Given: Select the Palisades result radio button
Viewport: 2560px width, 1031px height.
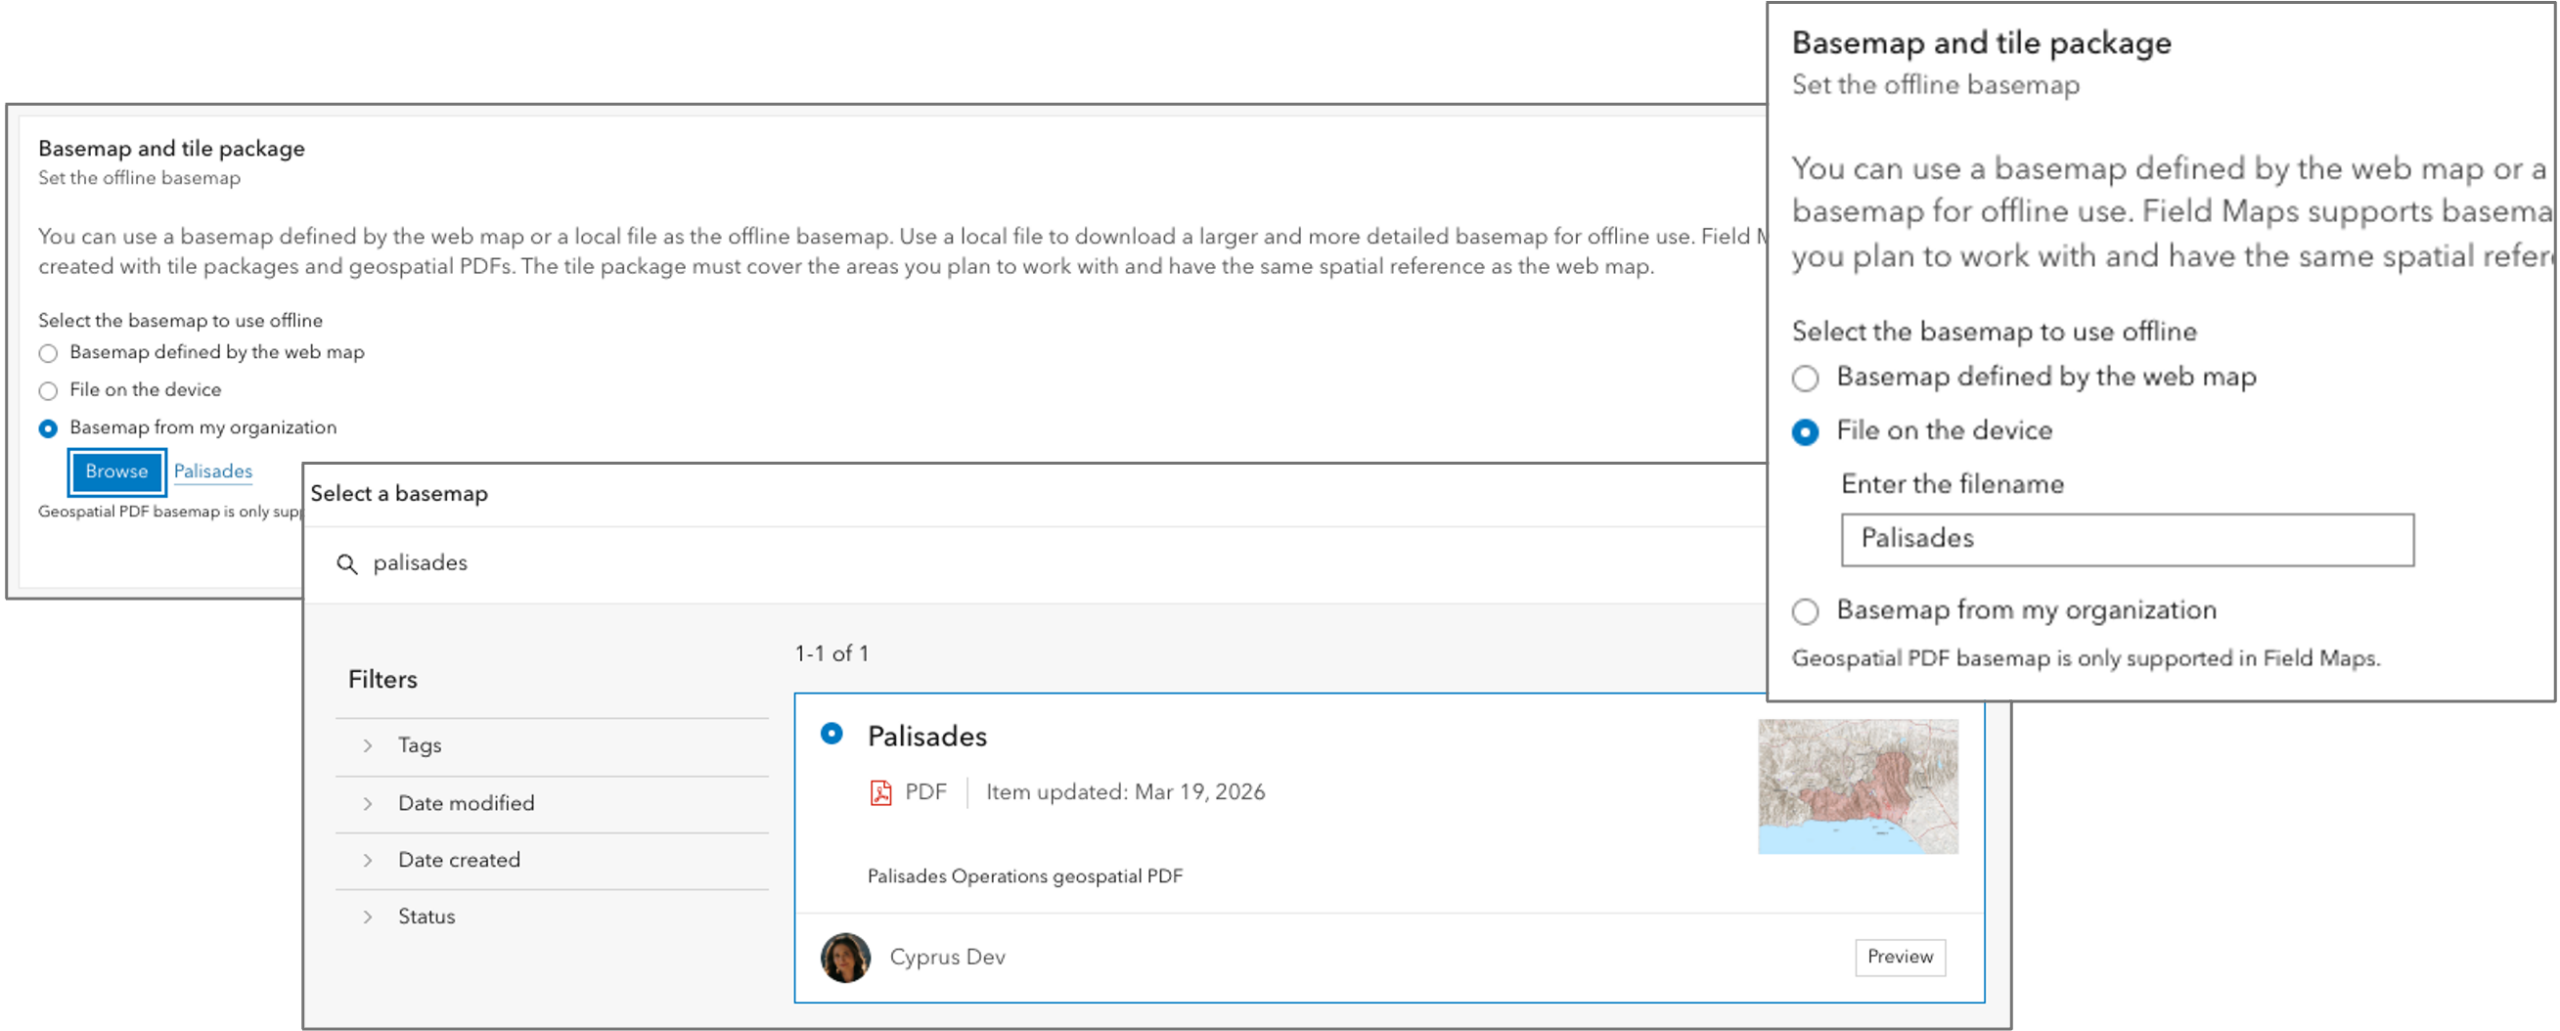Looking at the screenshot, I should pos(832,735).
